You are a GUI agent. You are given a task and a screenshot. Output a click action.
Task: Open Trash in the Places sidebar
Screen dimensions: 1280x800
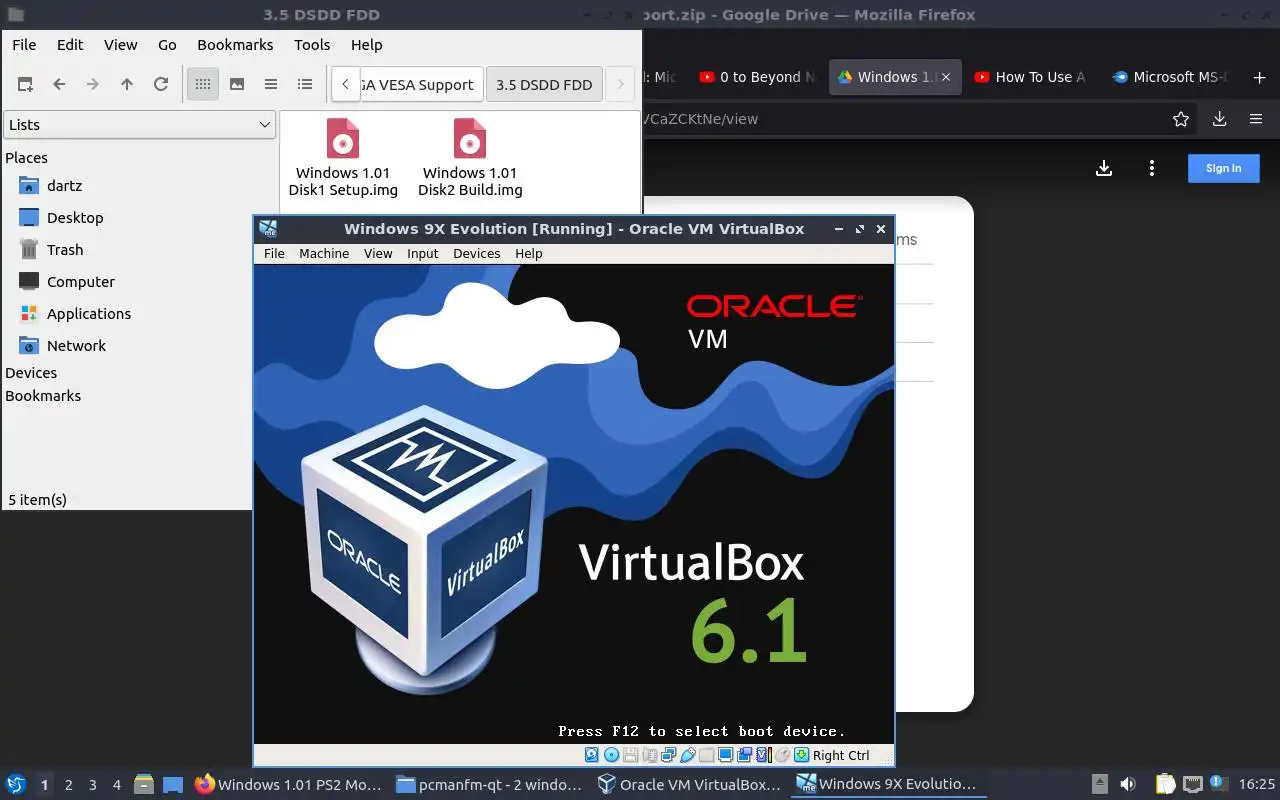tap(65, 250)
